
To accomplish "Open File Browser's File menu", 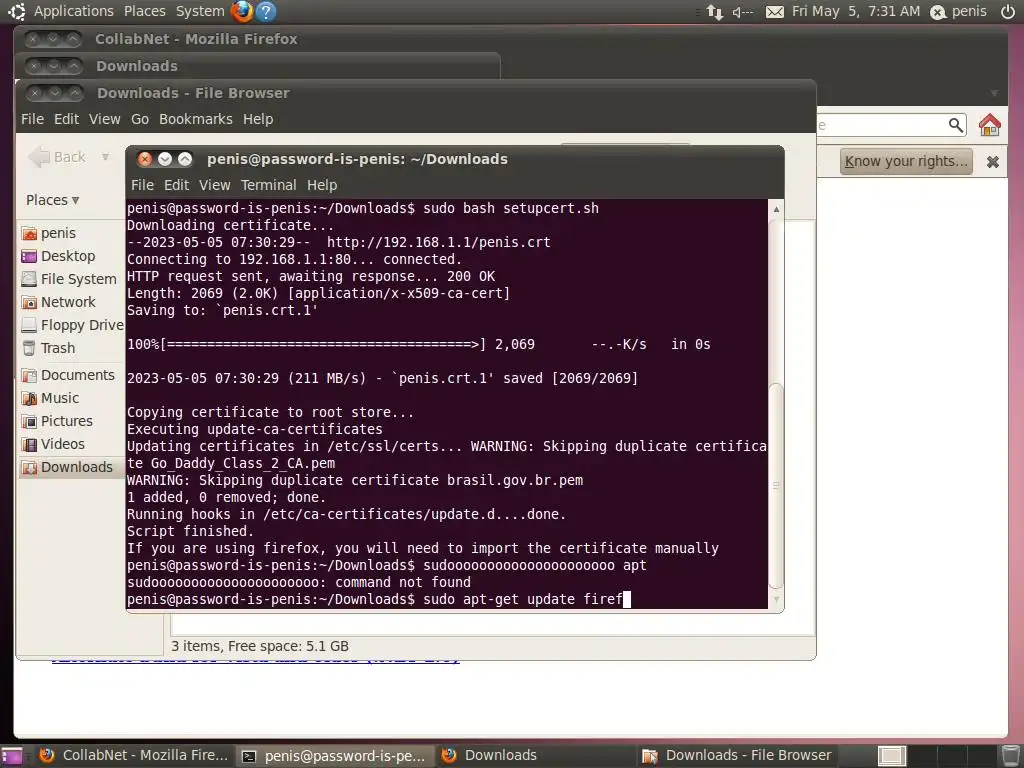I will click(32, 119).
